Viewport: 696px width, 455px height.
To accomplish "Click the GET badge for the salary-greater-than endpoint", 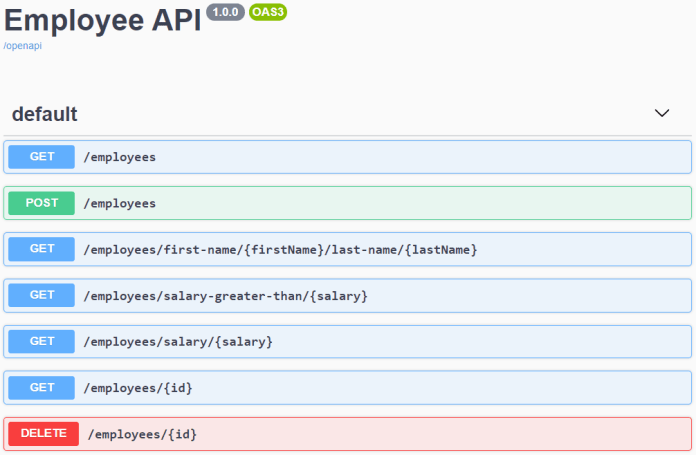I will [x=42, y=295].
